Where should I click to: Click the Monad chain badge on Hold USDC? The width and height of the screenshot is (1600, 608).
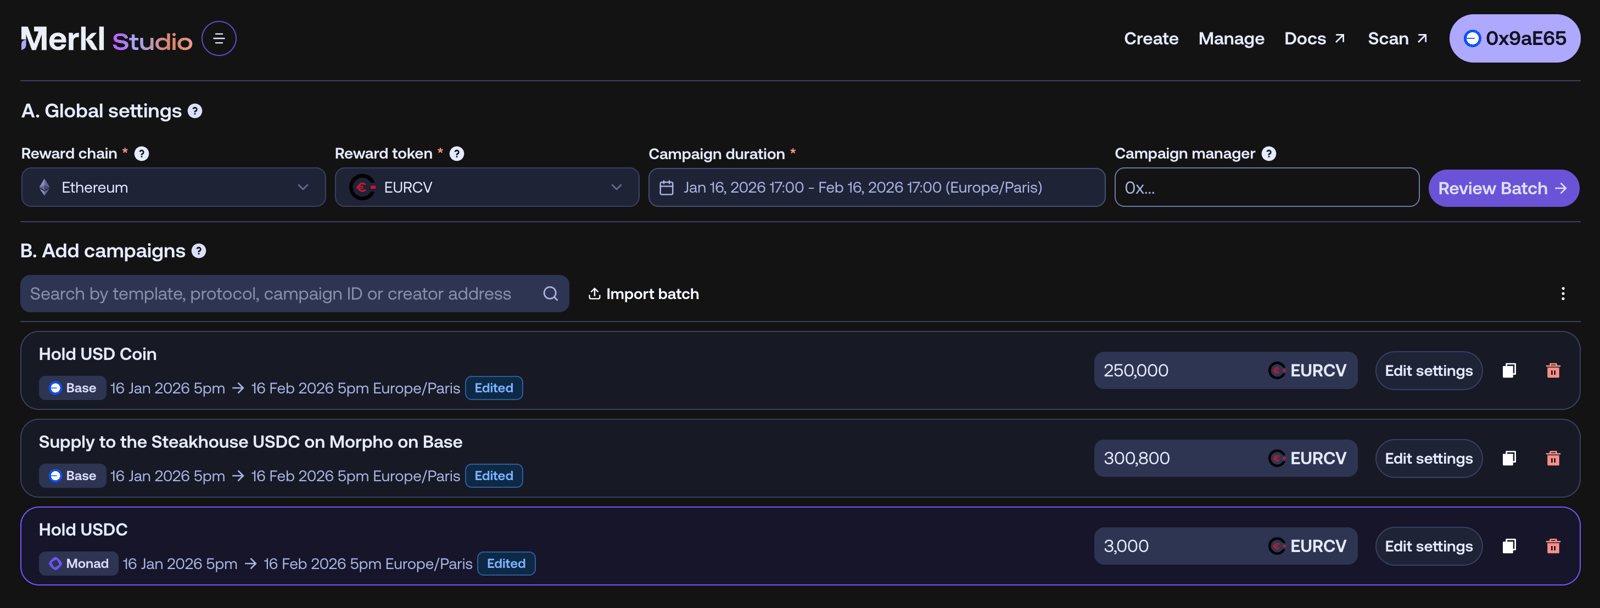click(x=78, y=564)
